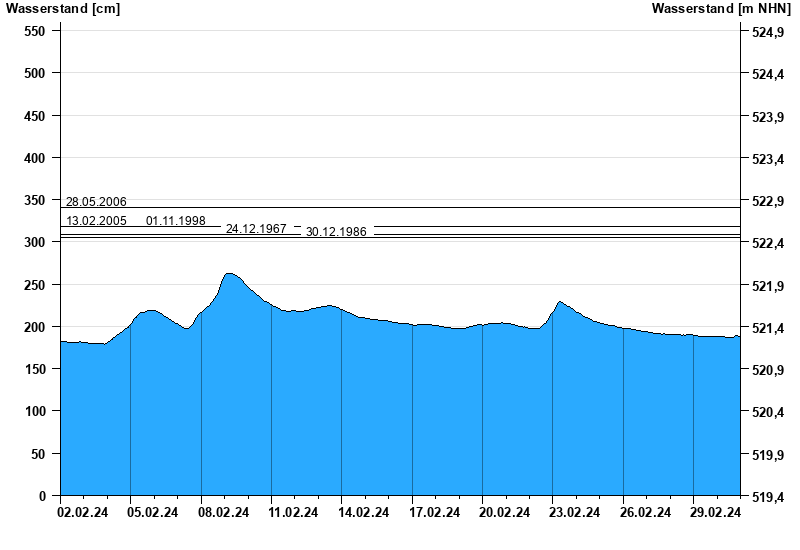
Task: Click the 'Wasserstand [m NHN]' right axis title
Action: coord(721,9)
